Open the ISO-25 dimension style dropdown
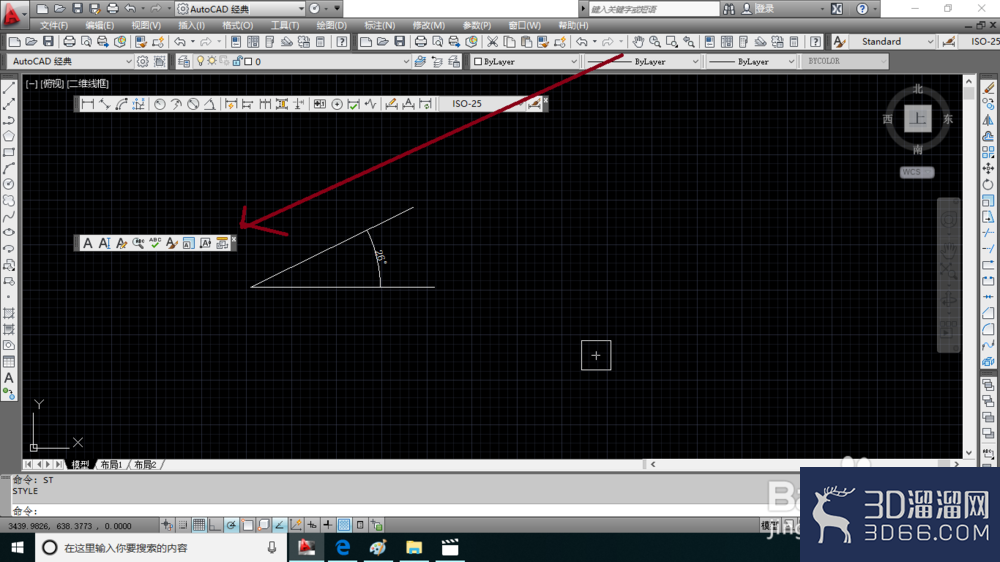The image size is (1000, 562). (485, 104)
